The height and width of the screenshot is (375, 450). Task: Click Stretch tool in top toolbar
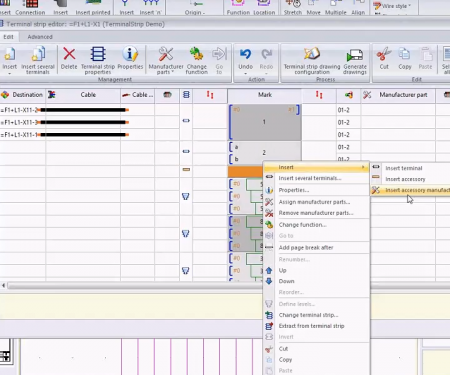tap(293, 7)
